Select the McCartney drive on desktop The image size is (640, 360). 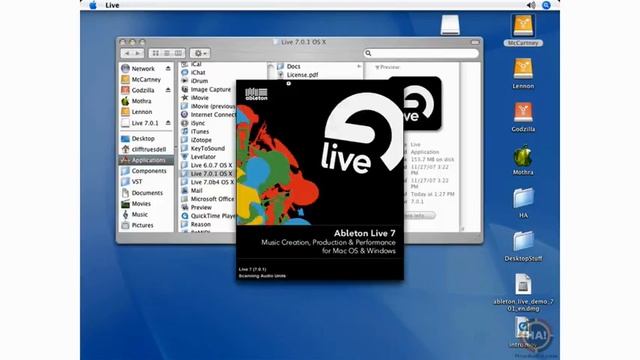tap(523, 30)
